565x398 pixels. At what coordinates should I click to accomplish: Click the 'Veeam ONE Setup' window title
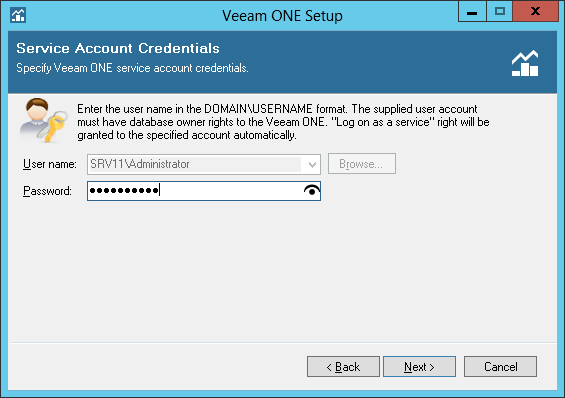click(282, 16)
